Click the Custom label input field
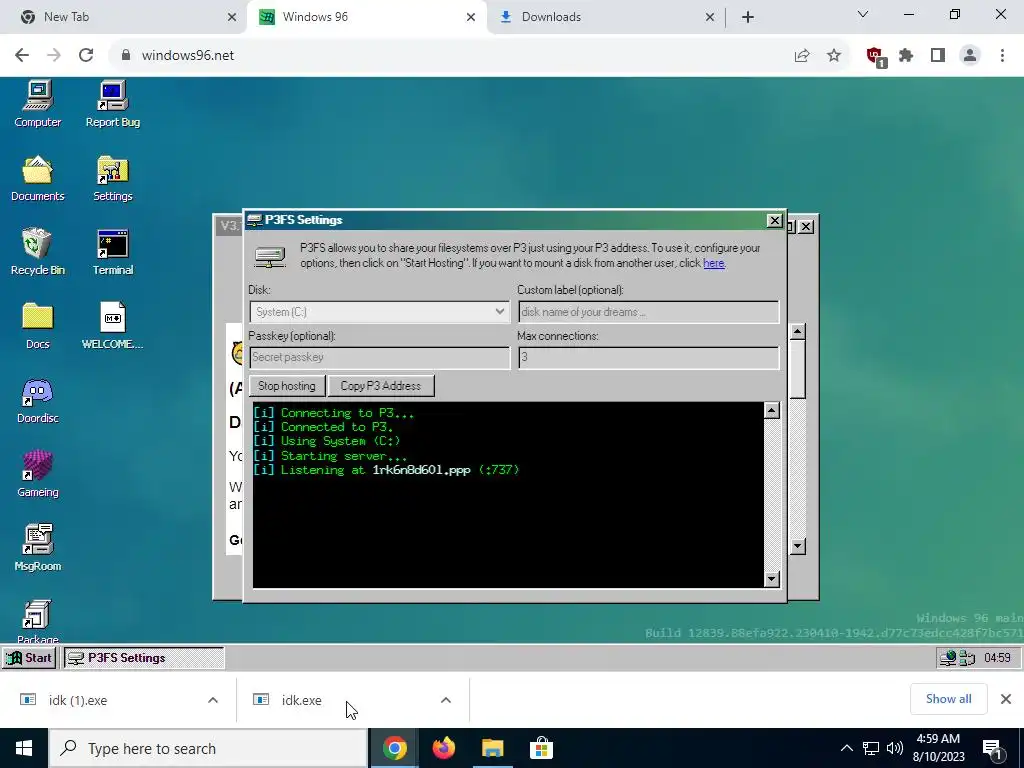Image resolution: width=1024 pixels, height=768 pixels. tap(648, 312)
